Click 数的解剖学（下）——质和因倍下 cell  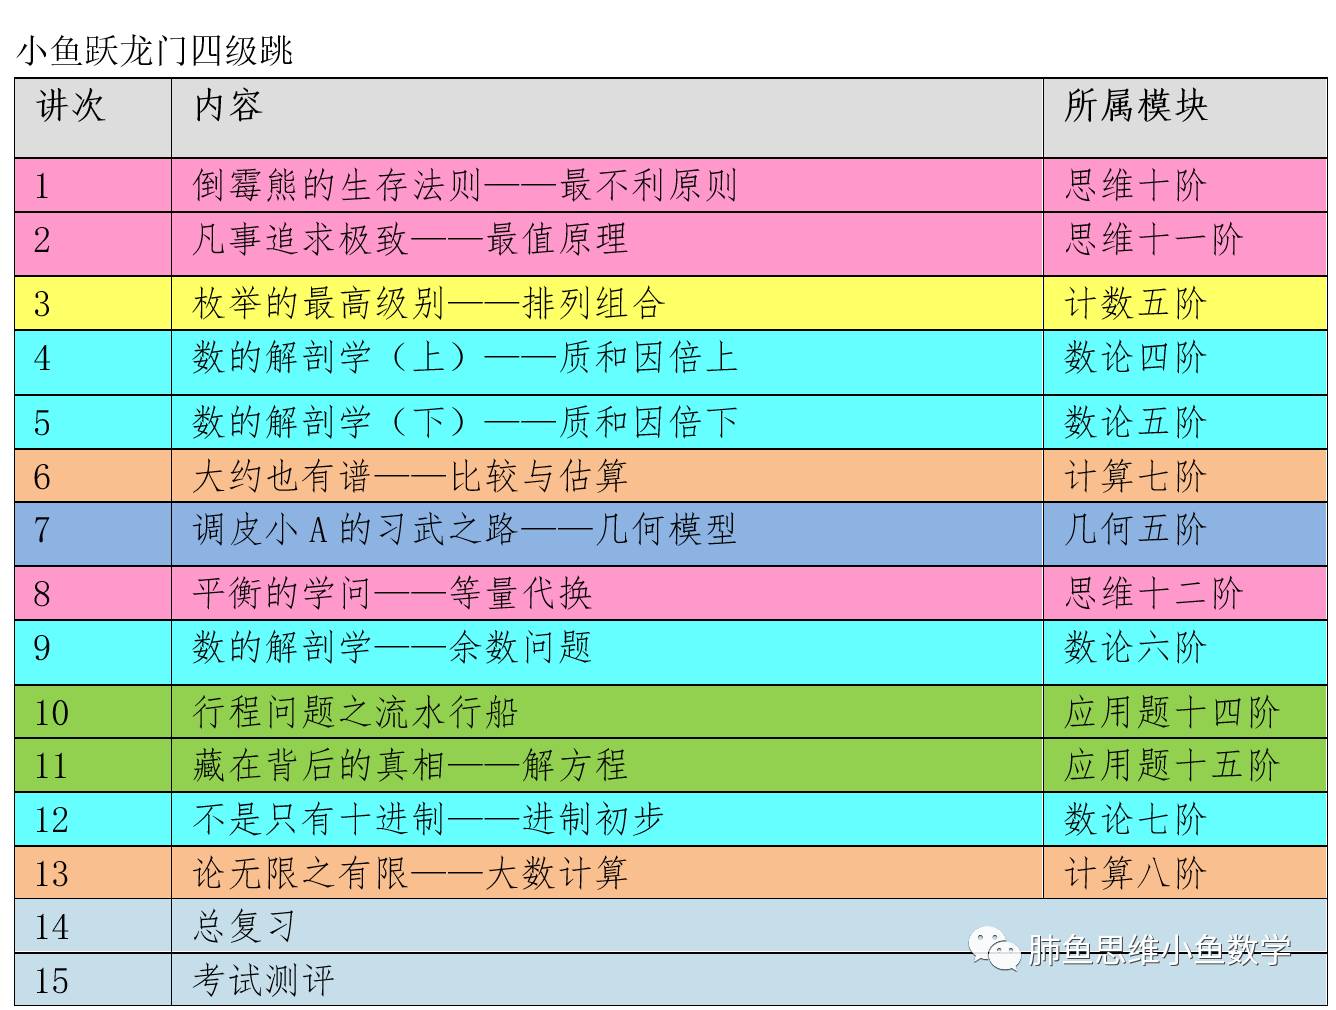[607, 422]
